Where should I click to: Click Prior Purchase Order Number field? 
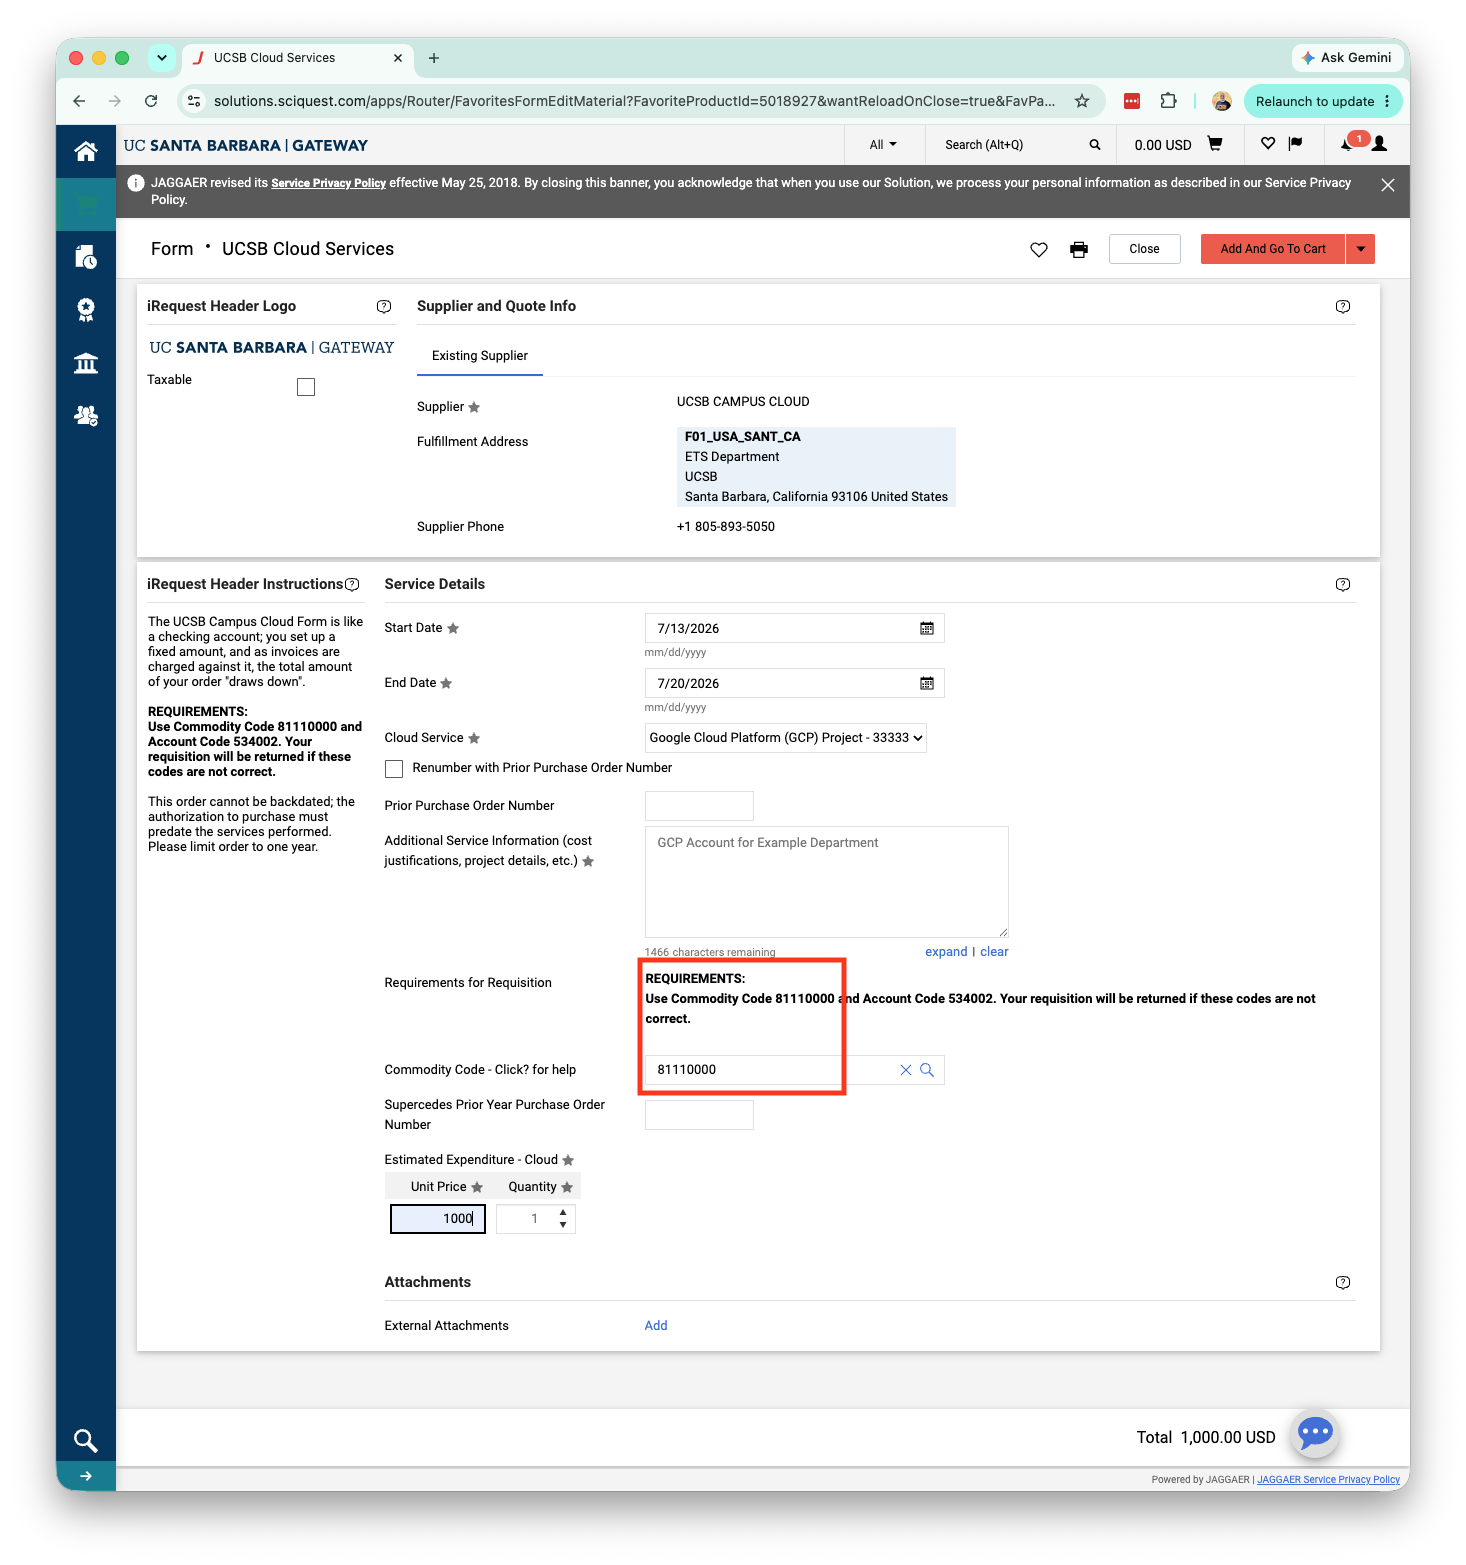pos(699,806)
